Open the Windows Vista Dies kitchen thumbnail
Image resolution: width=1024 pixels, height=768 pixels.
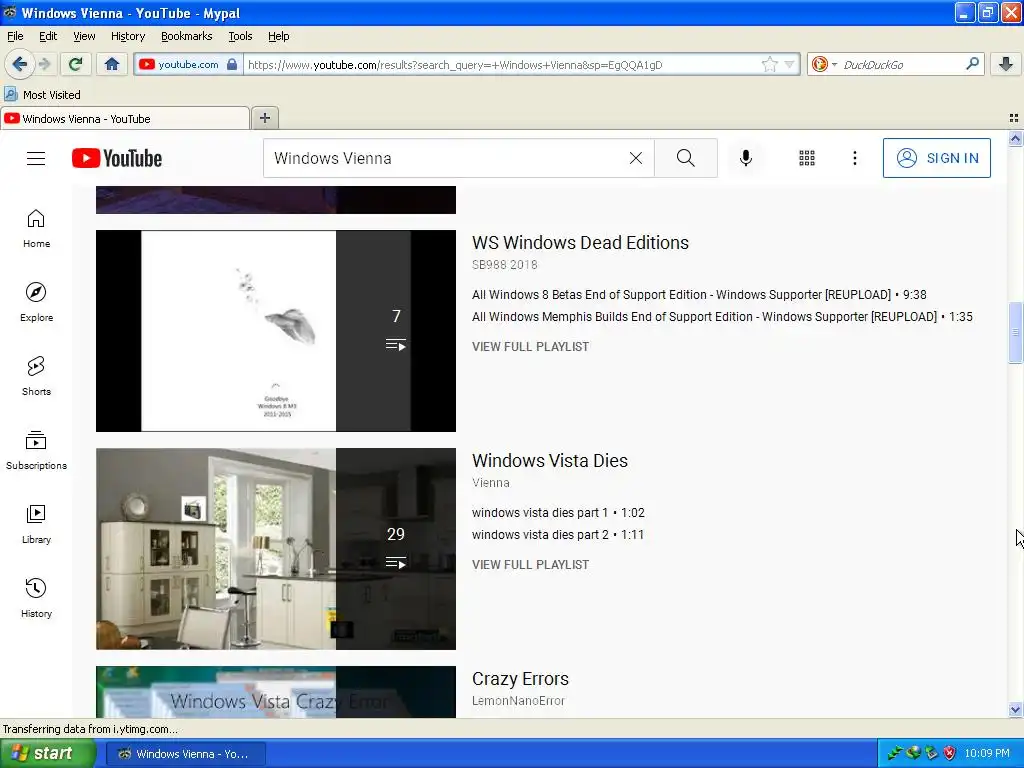[x=276, y=549]
